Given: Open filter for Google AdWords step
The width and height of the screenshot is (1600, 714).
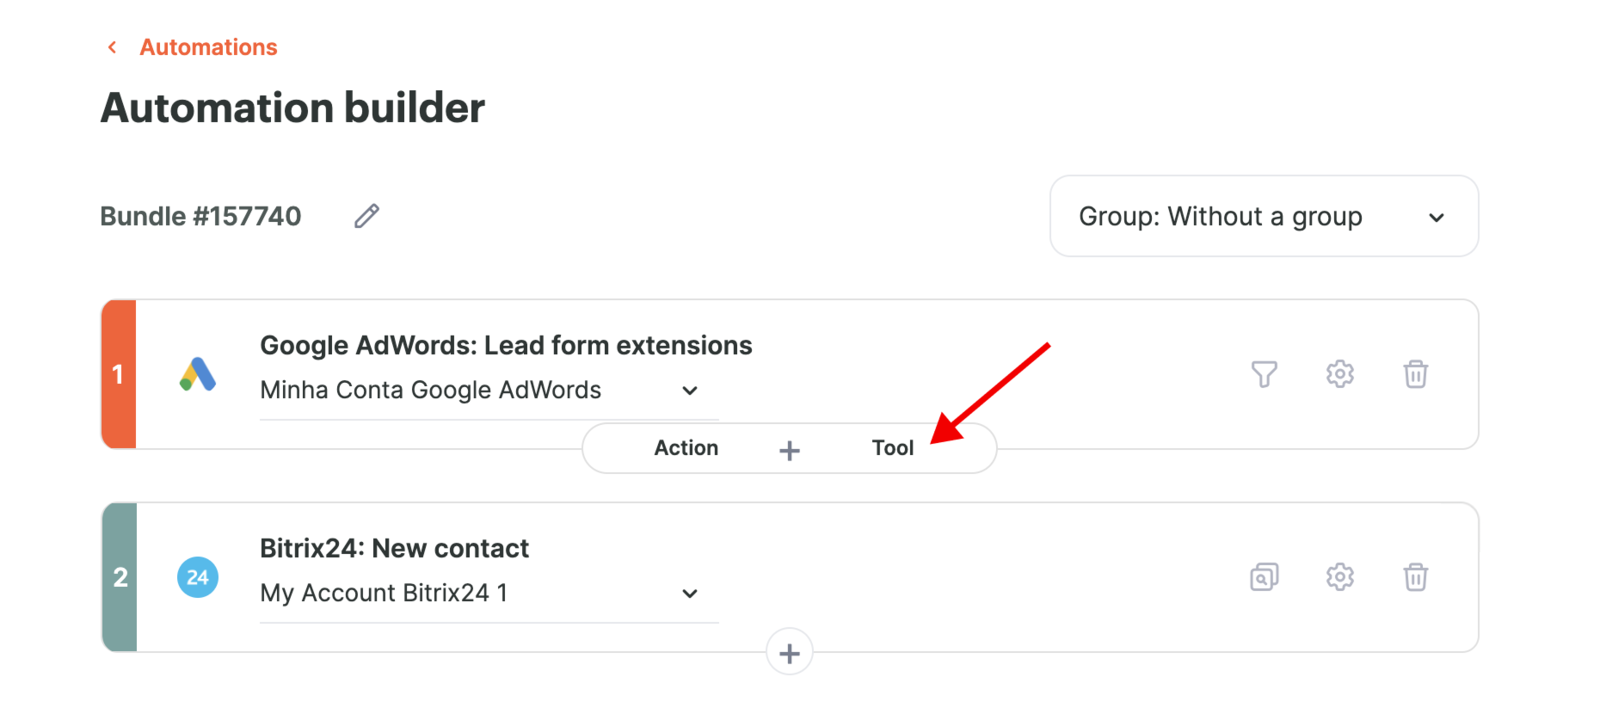Looking at the screenshot, I should point(1264,374).
